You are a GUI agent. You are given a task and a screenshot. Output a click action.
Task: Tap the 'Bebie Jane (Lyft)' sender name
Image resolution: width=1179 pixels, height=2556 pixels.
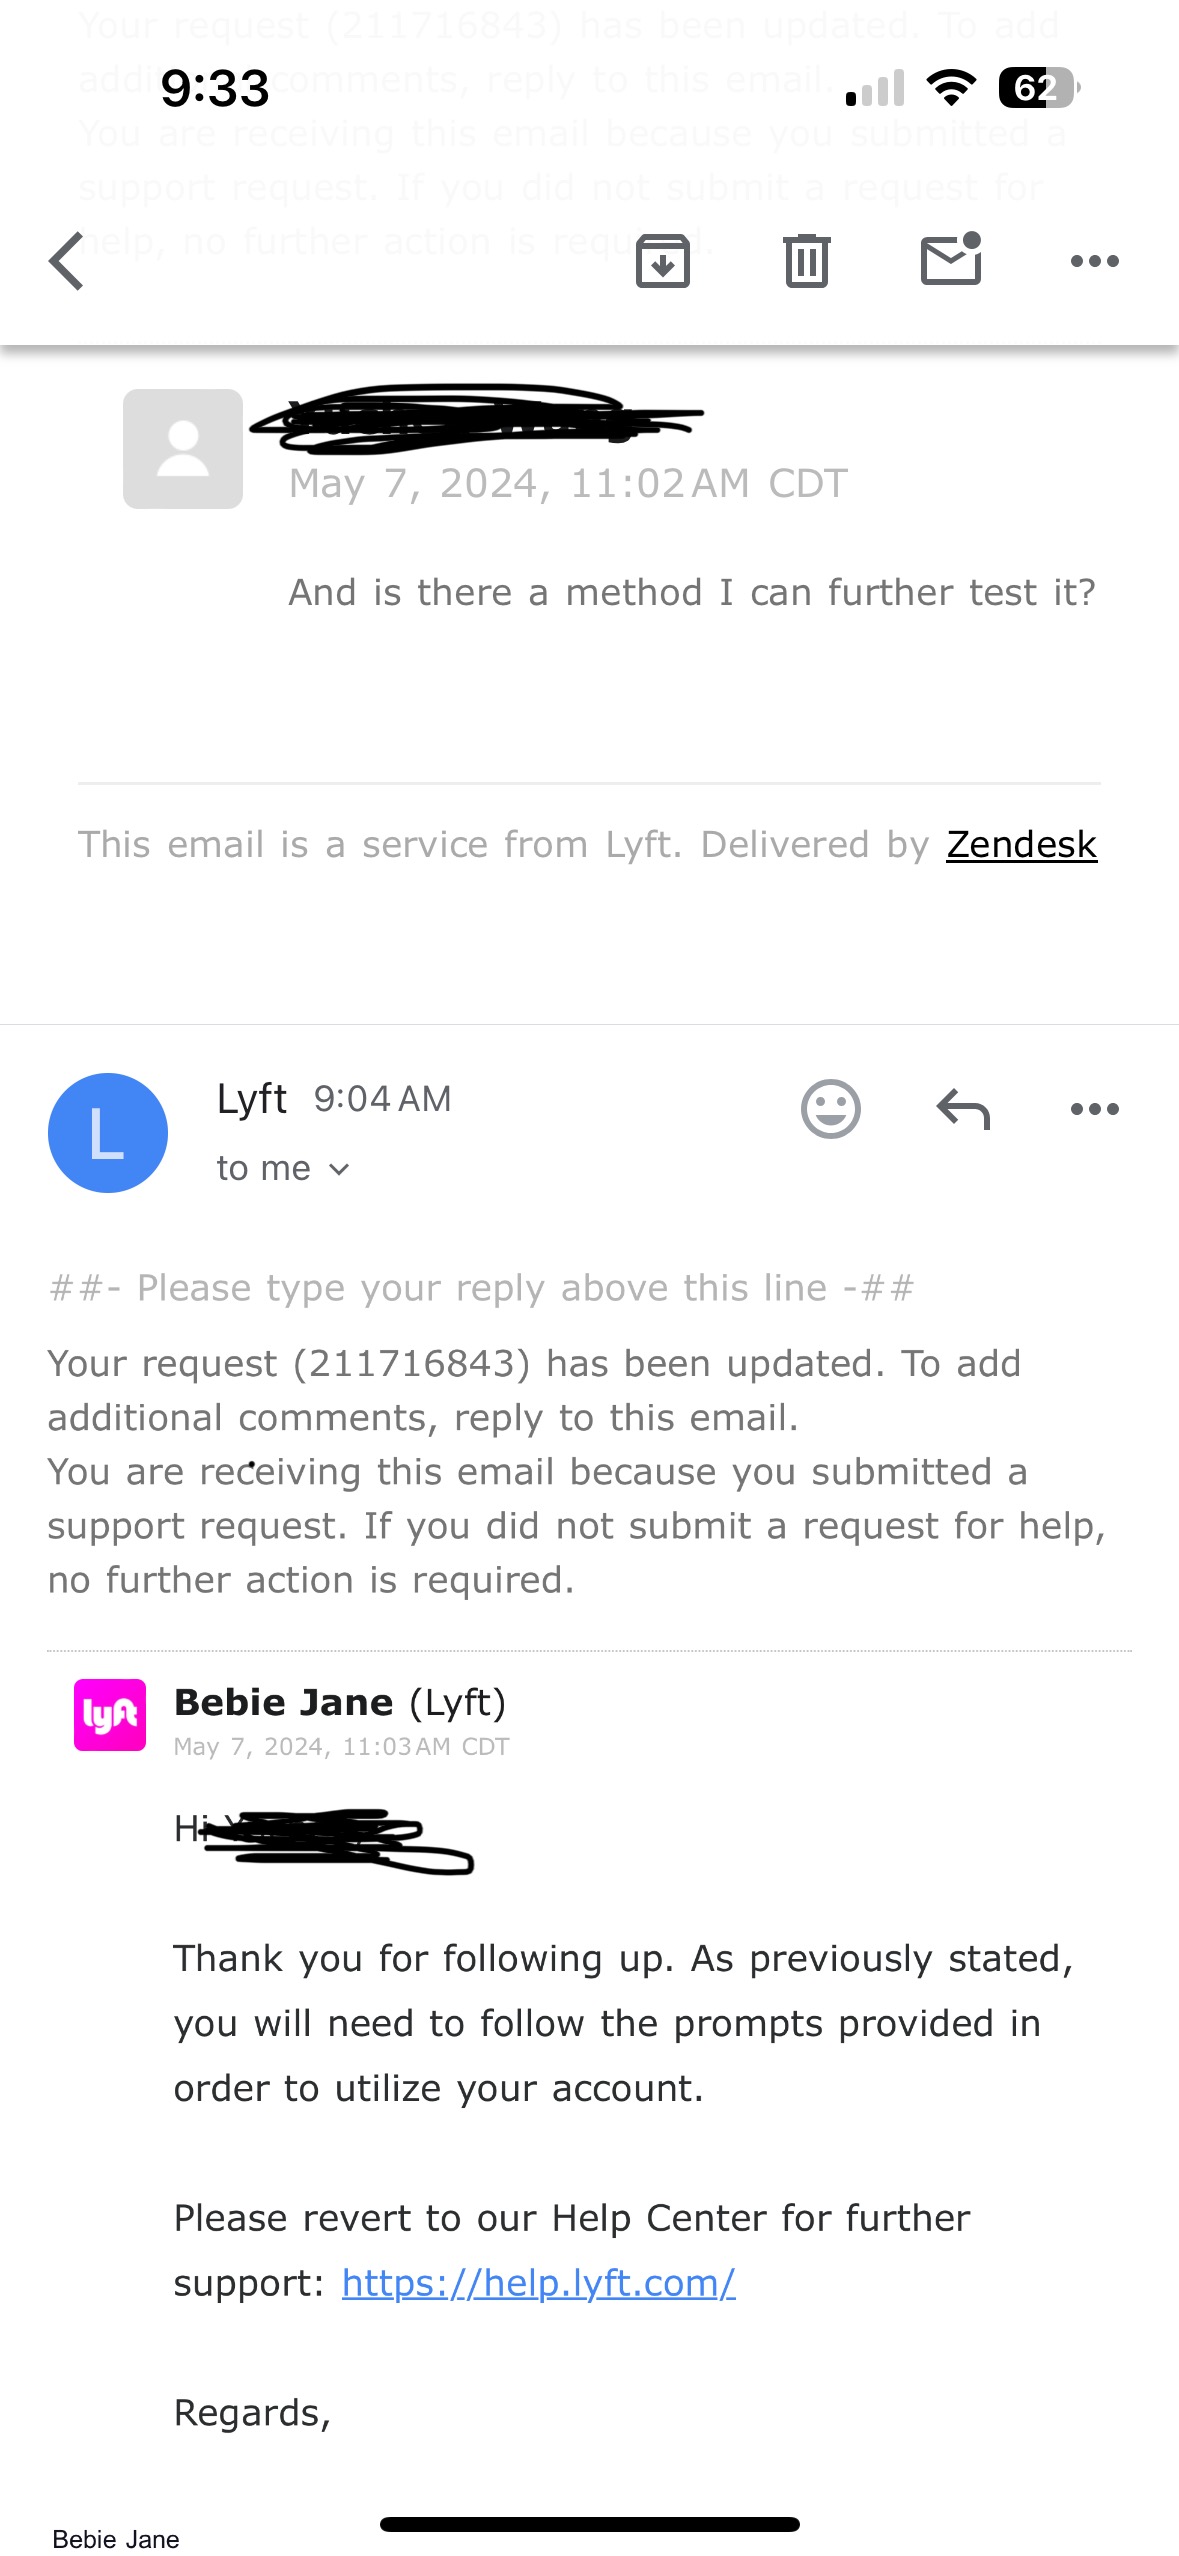[x=340, y=1701]
